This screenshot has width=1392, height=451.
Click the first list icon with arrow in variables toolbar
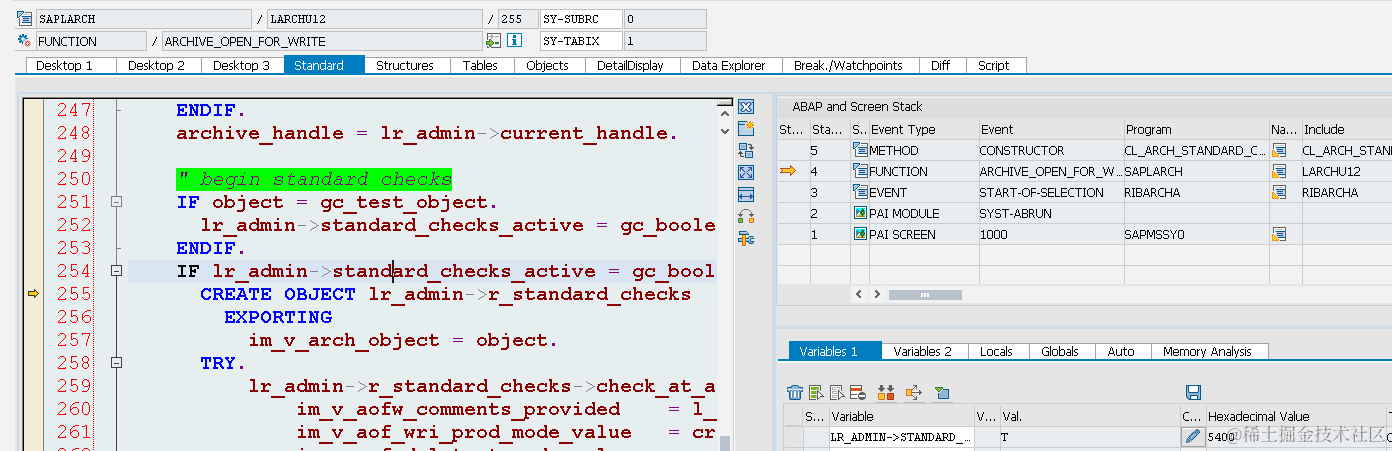tap(817, 393)
